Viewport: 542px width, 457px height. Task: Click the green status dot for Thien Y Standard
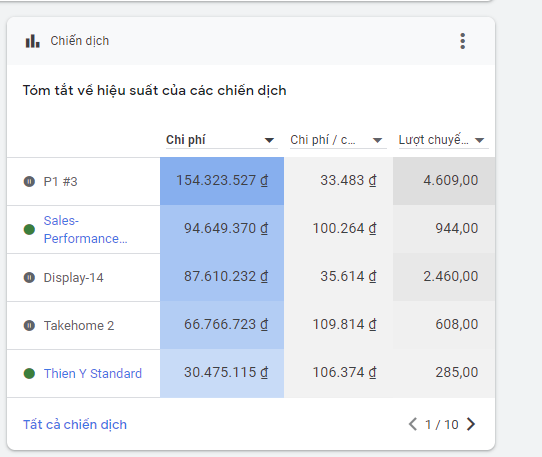point(29,373)
